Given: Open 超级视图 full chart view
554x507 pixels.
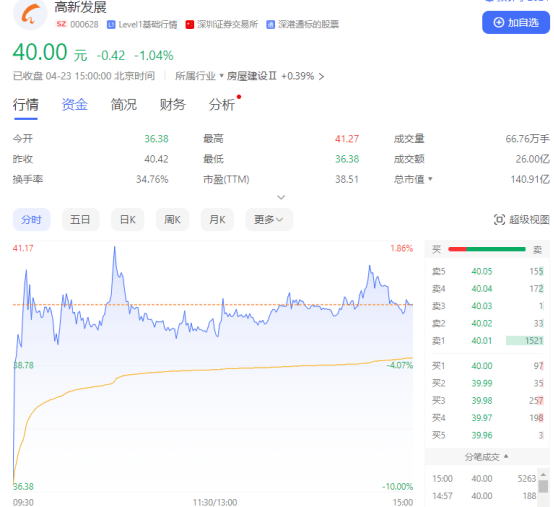Looking at the screenshot, I should [521, 219].
